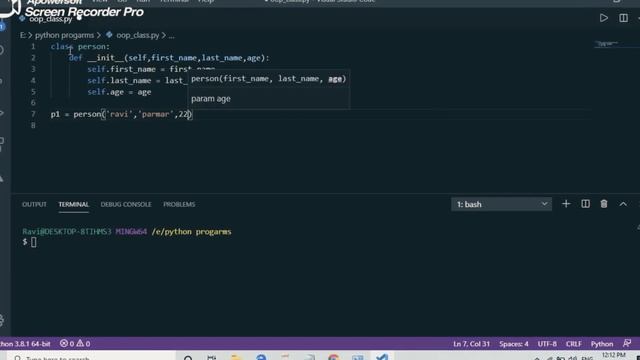This screenshot has height=360, width=640.
Task: Click the 'Ravi@DESKTOP' terminal user text
Action: (x=67, y=232)
